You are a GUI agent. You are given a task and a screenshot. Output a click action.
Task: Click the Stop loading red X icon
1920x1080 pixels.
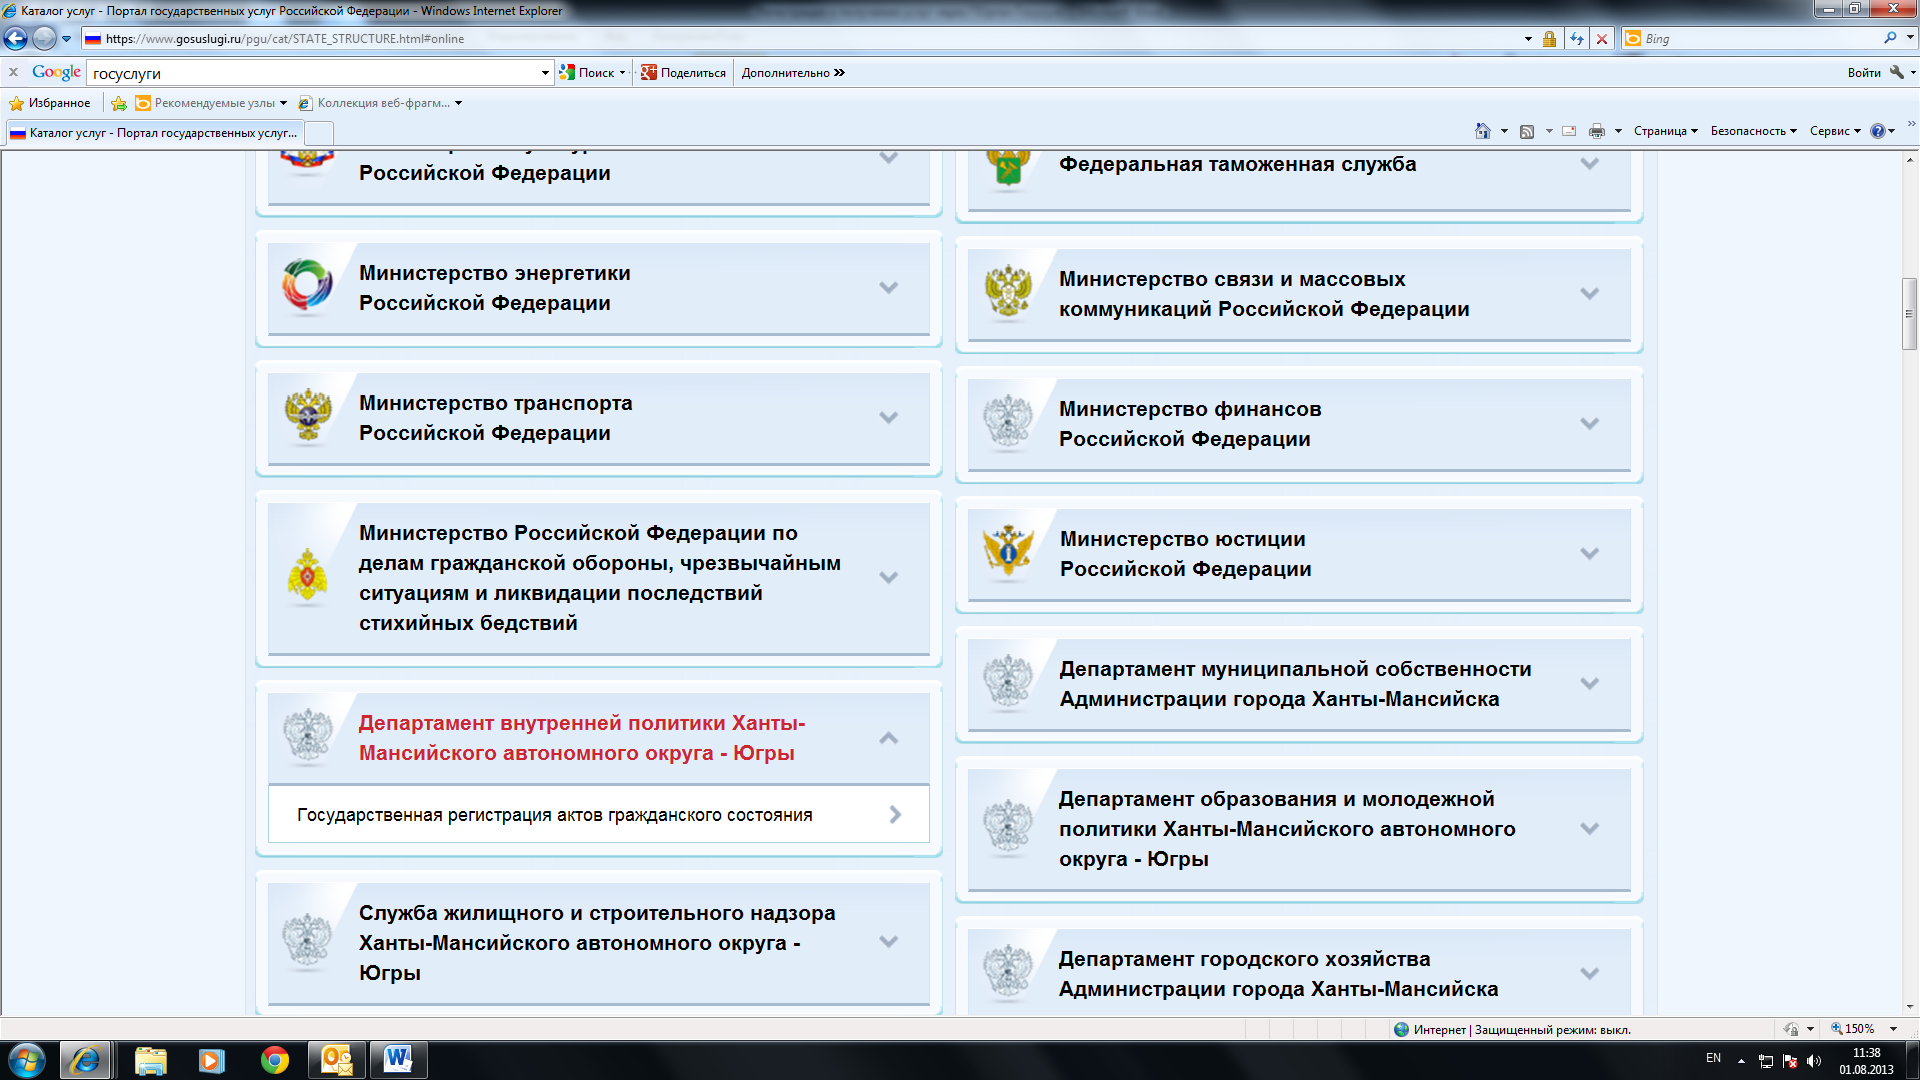click(x=1602, y=39)
